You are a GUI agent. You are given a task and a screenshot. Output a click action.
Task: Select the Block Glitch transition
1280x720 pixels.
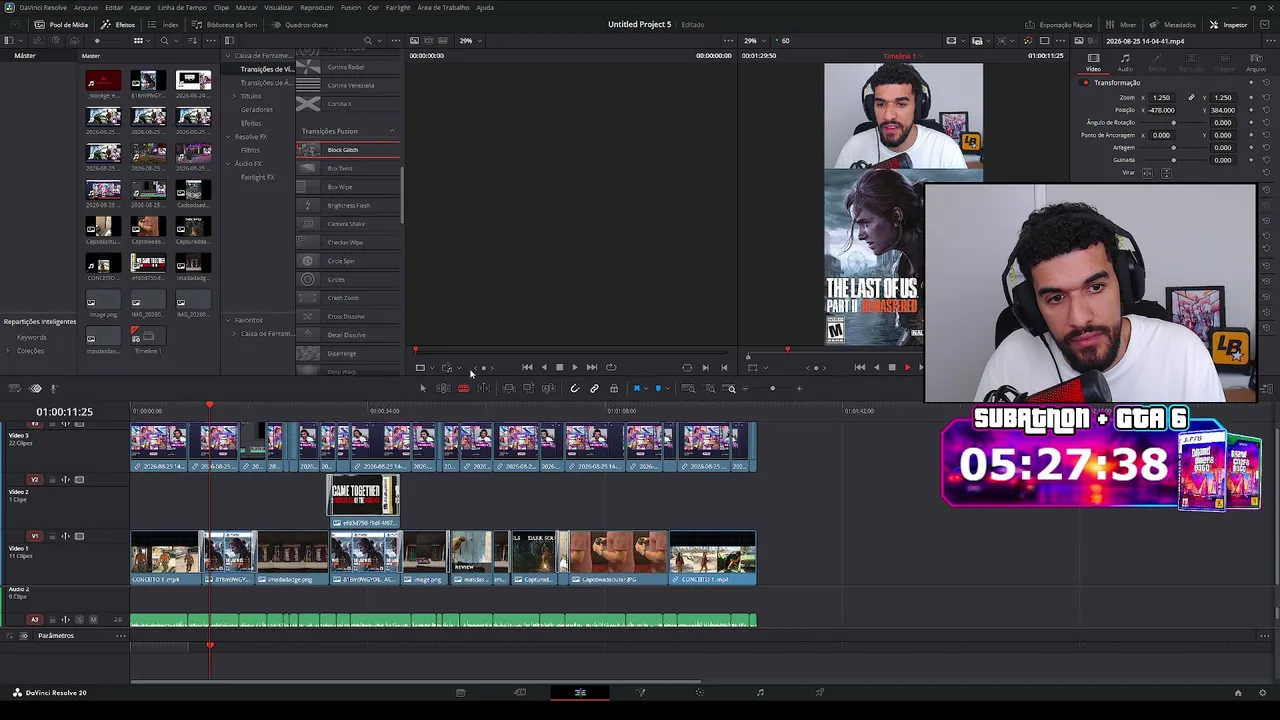click(x=348, y=150)
